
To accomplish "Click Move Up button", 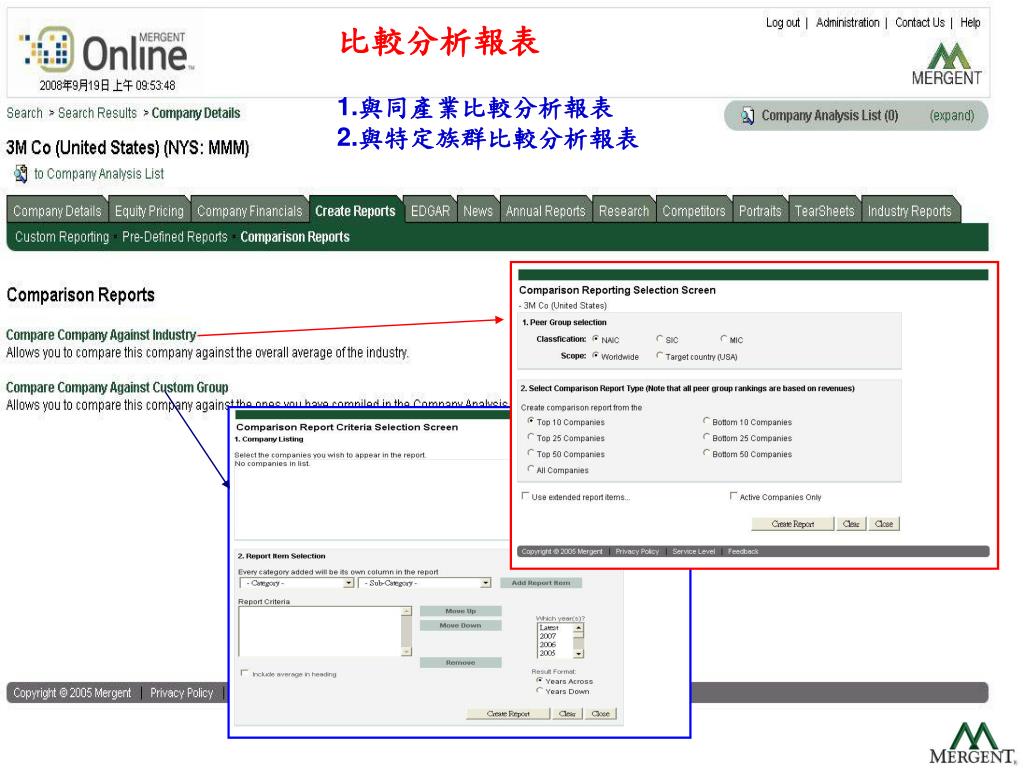I will tap(460, 611).
